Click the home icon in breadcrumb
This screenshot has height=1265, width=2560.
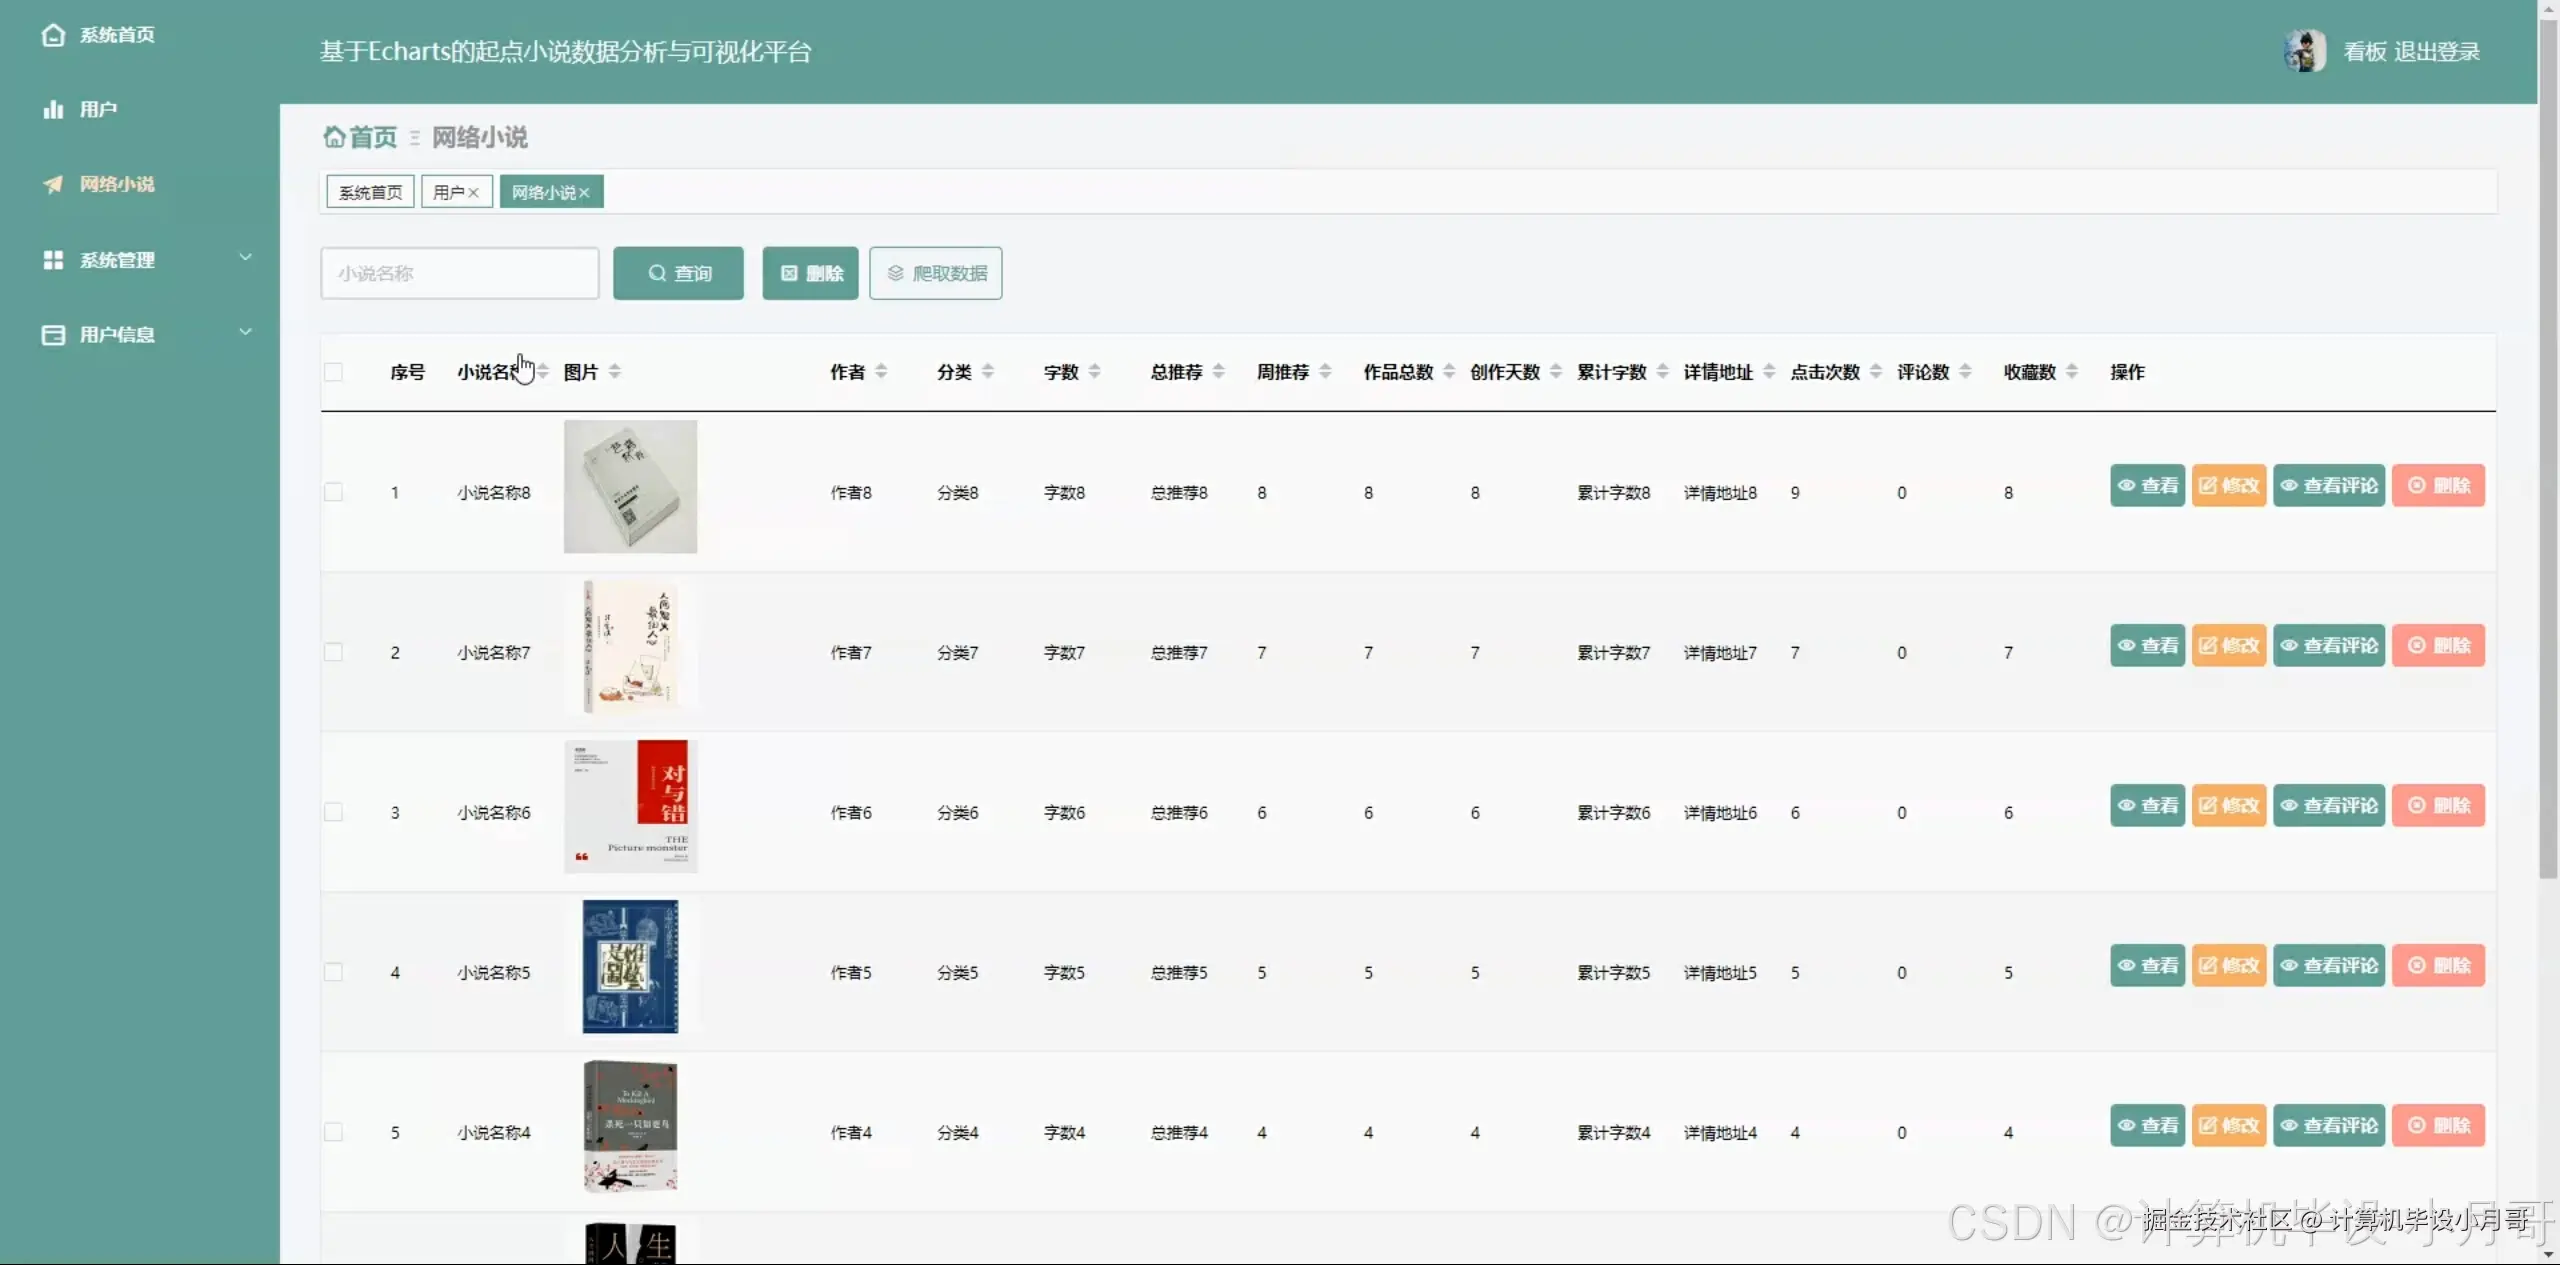click(x=334, y=137)
